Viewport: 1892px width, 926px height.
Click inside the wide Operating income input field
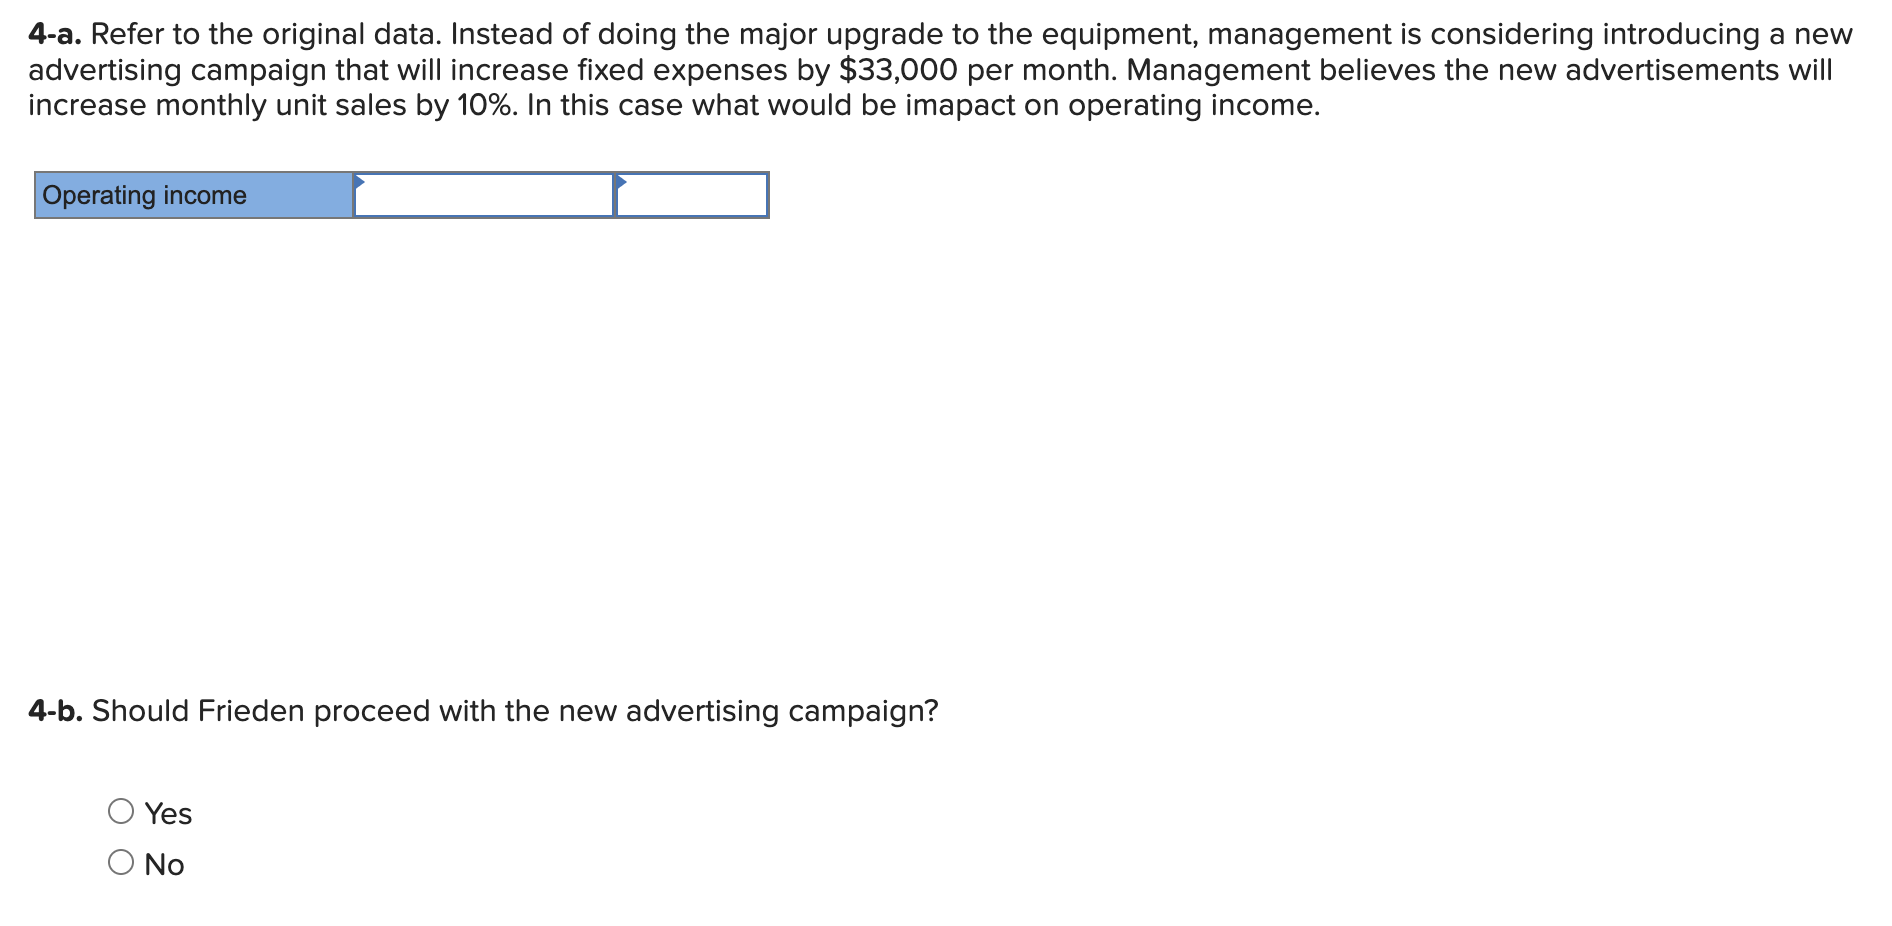coord(485,196)
